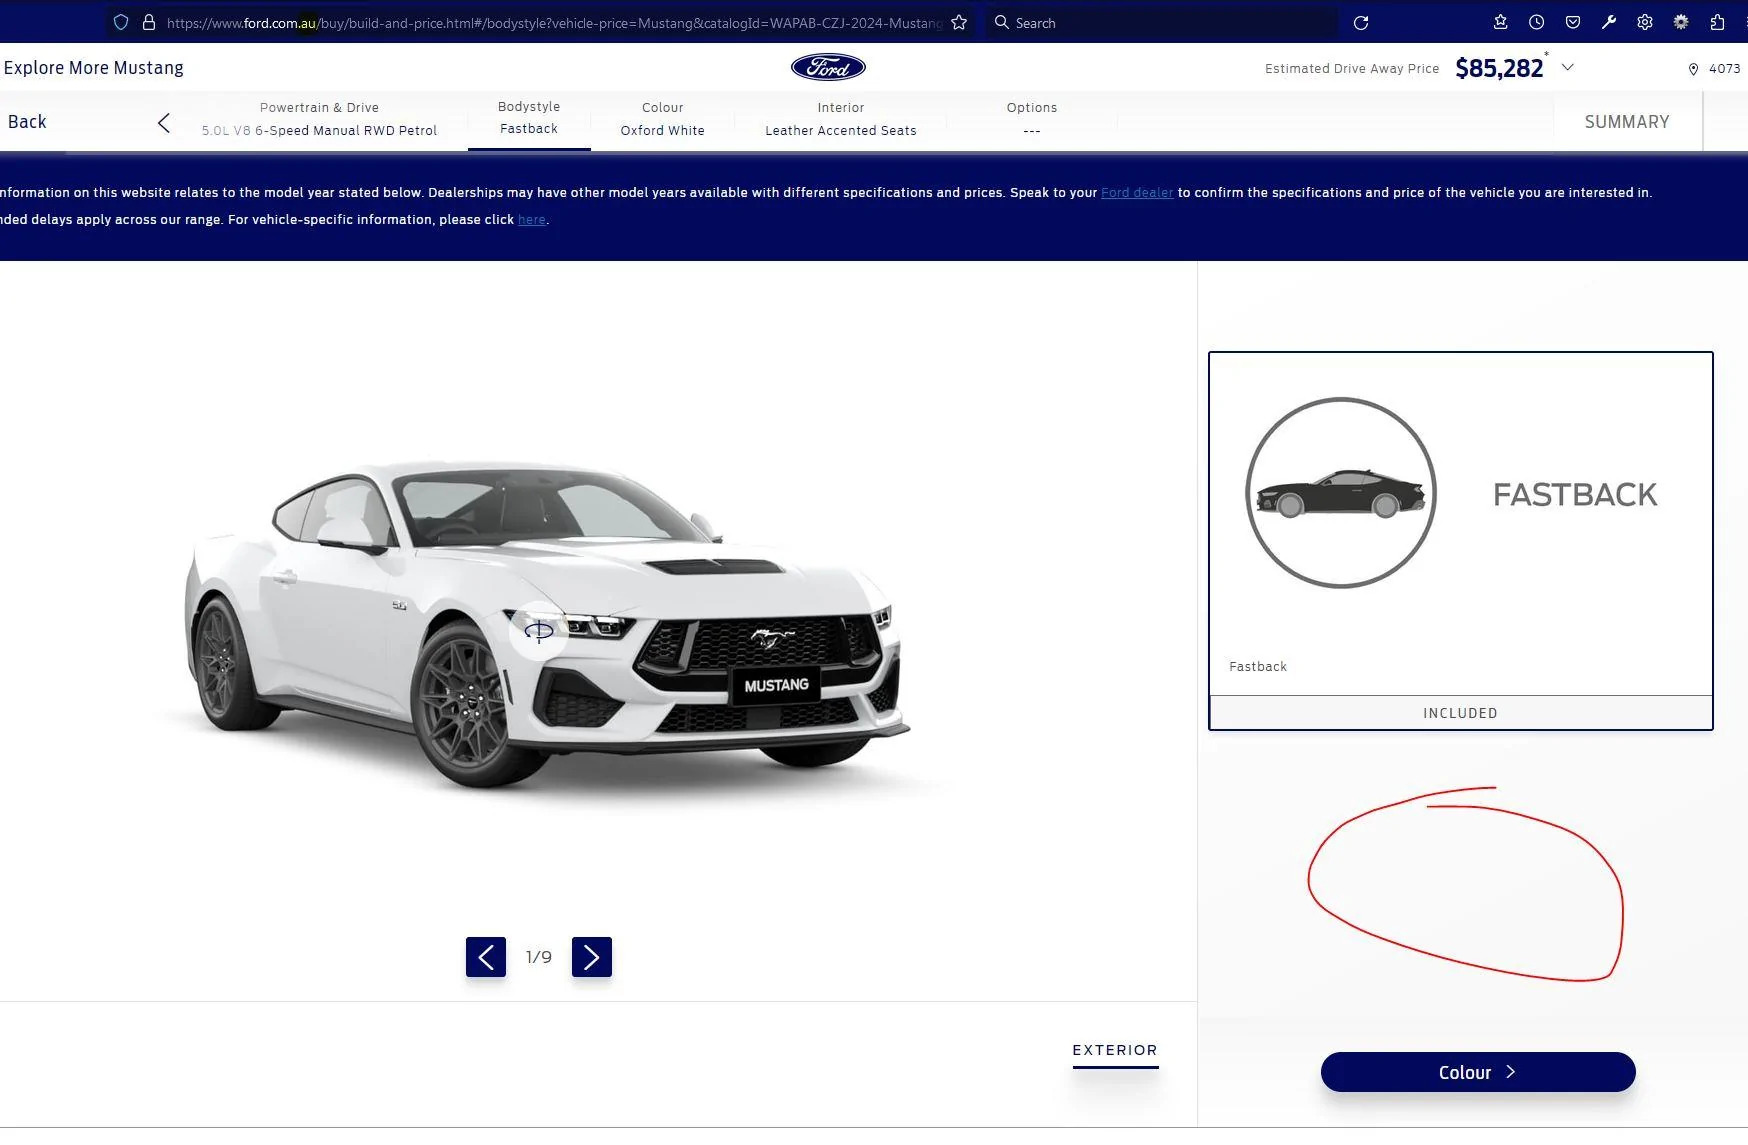Screen dimensions: 1748x1145
Task: Click the Back link
Action: coord(27,122)
